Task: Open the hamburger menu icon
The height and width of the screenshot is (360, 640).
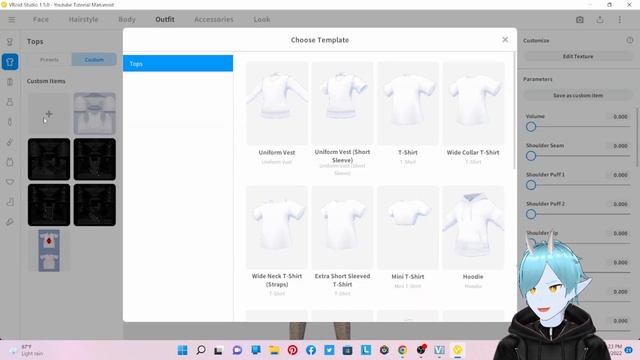Action: (x=11, y=20)
